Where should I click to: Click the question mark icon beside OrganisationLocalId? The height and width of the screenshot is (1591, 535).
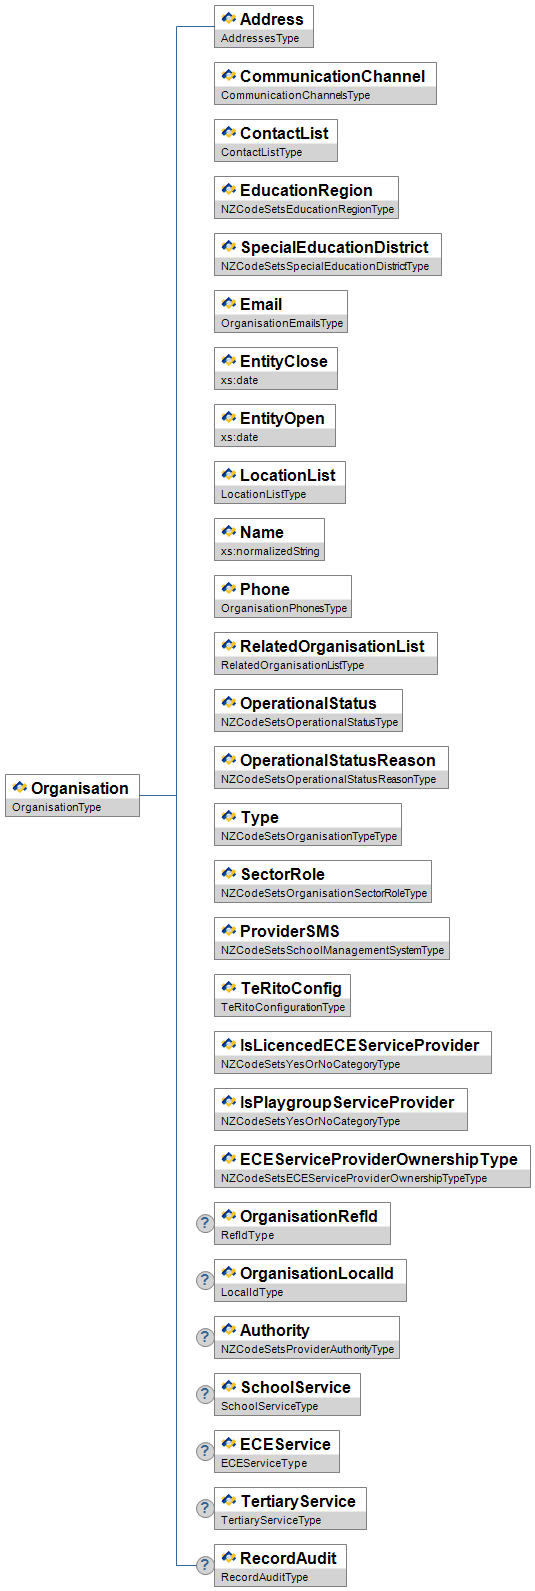[204, 1280]
